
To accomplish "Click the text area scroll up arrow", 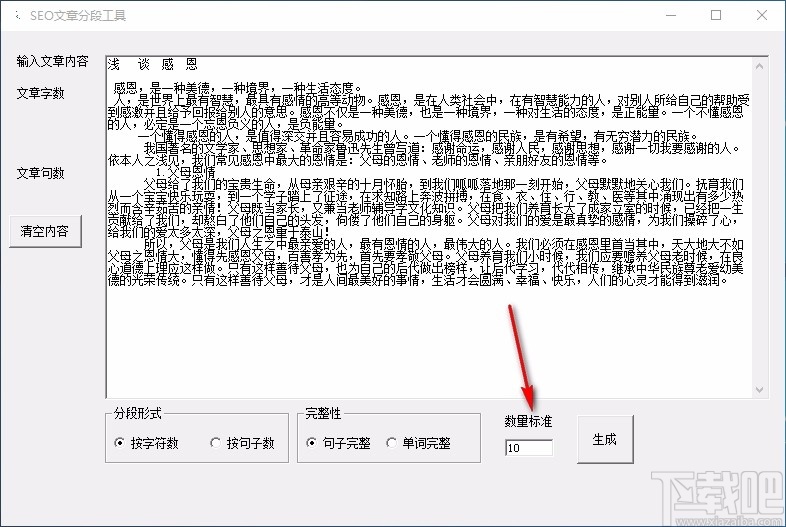I will point(759,66).
